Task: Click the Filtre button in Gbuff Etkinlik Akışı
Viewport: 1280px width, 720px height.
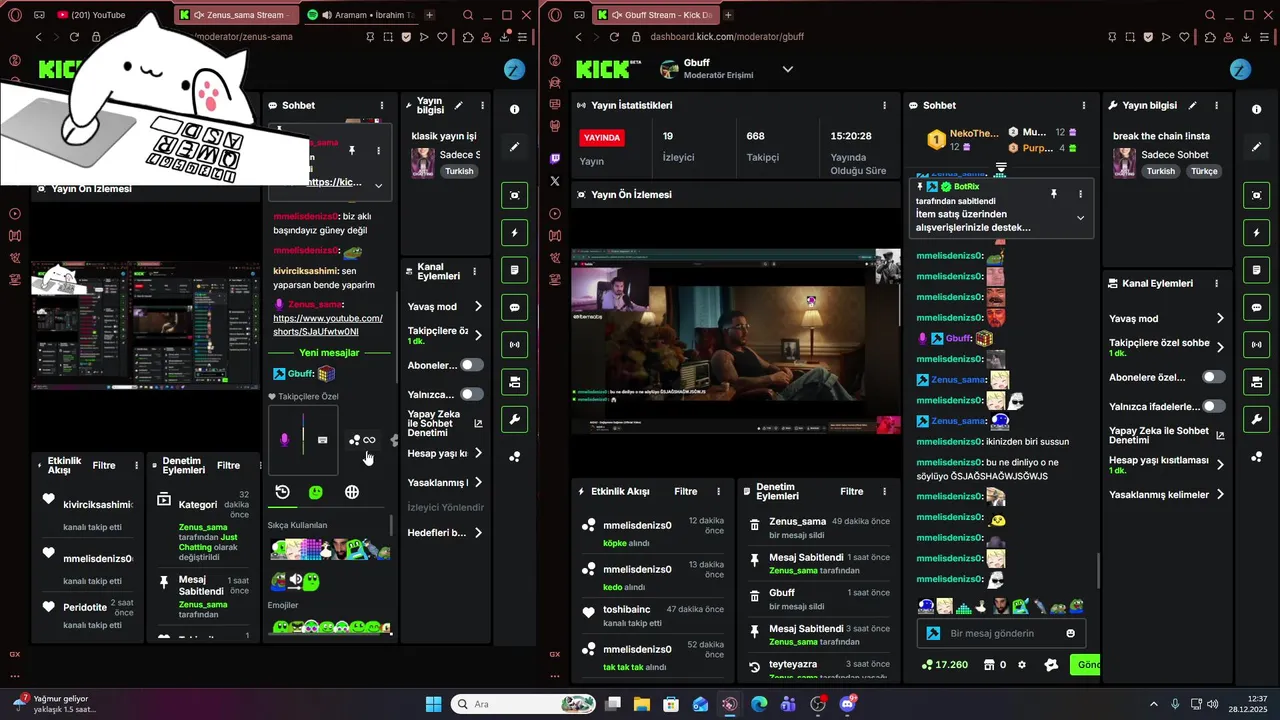Action: [685, 492]
